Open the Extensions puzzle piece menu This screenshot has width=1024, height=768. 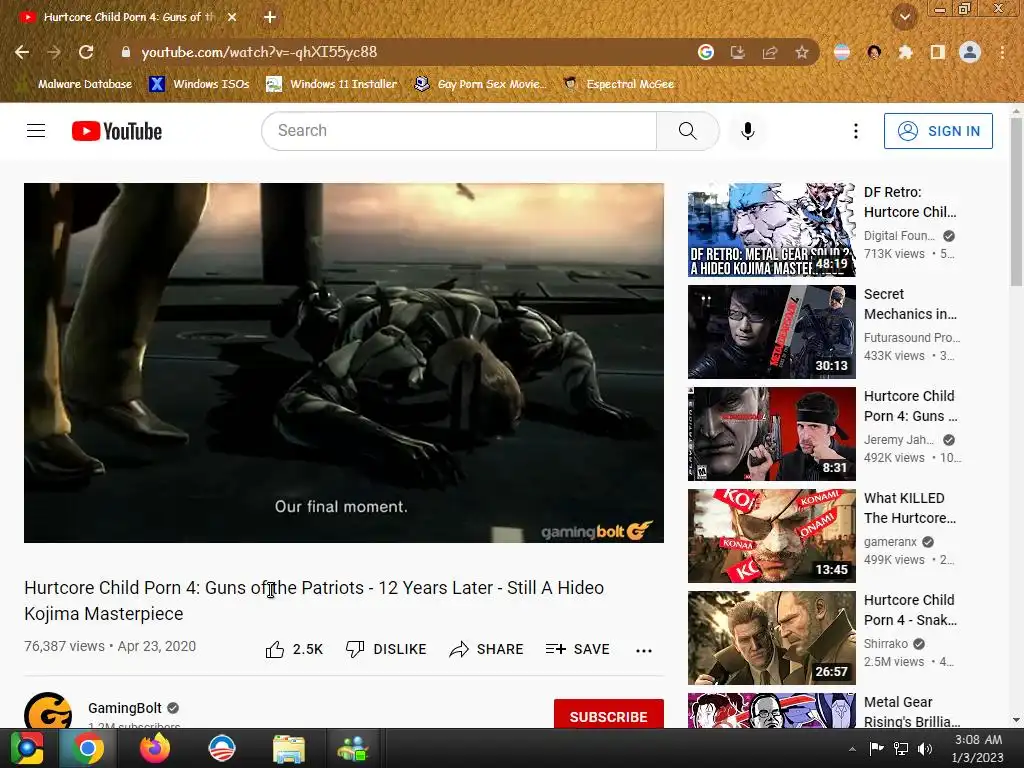[x=905, y=52]
